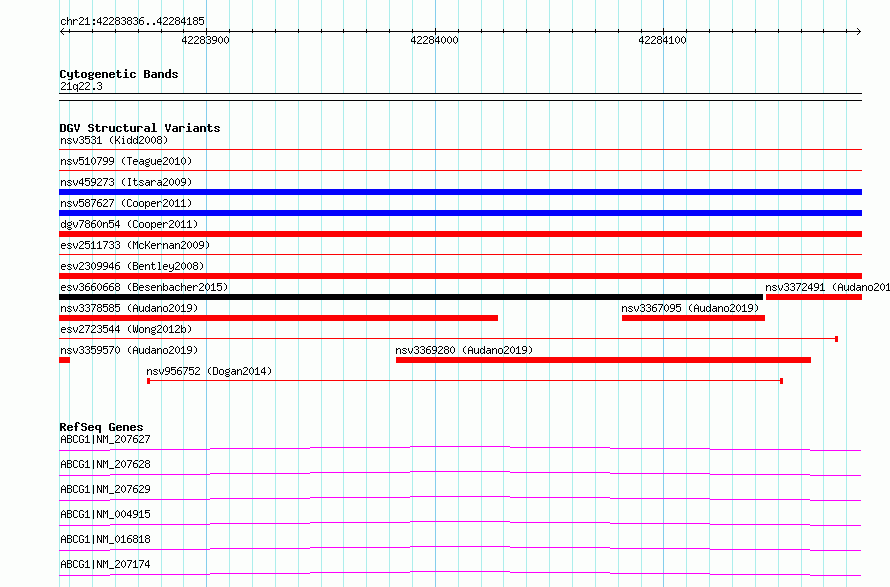Open the nsv3369280 (Audano2019) variant label
Image resolution: width=890 pixels, height=587 pixels.
[x=464, y=350]
